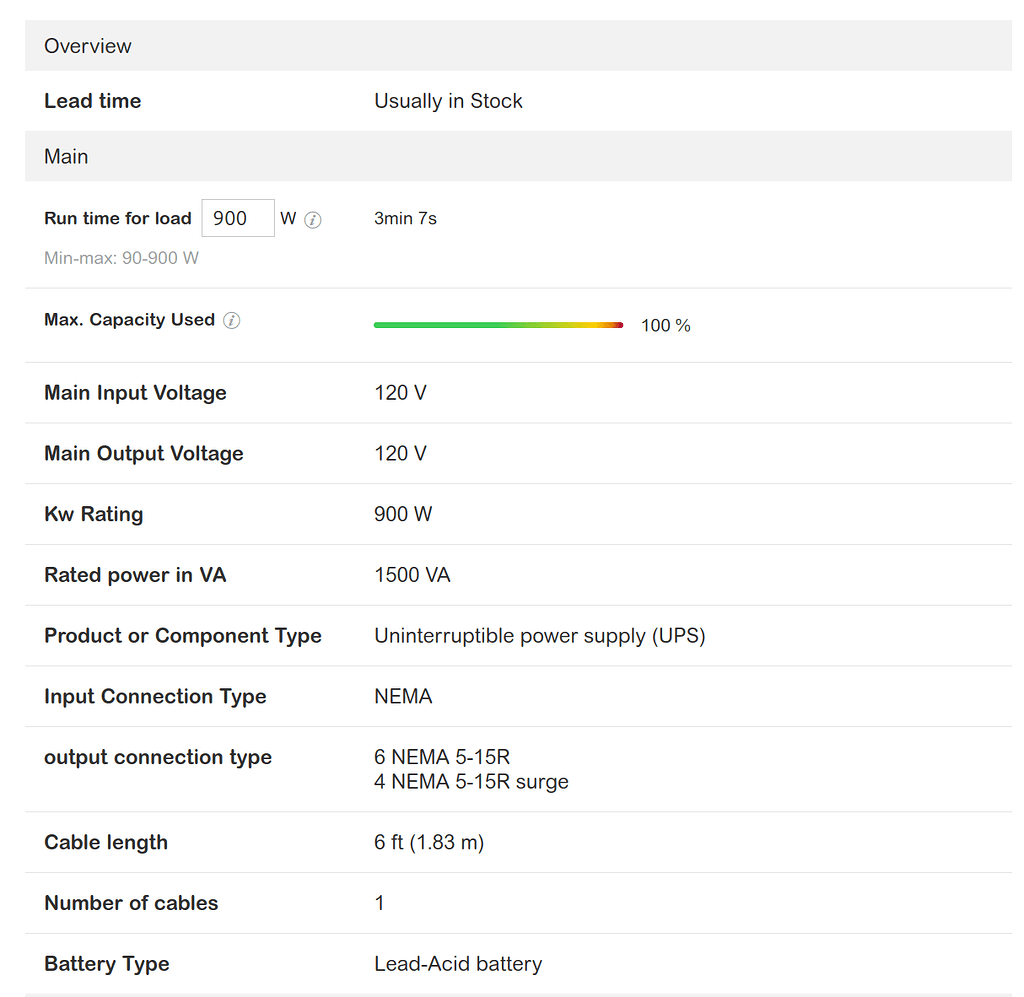Click the '6 ft (1.83 m)' cable length value

pos(429,843)
